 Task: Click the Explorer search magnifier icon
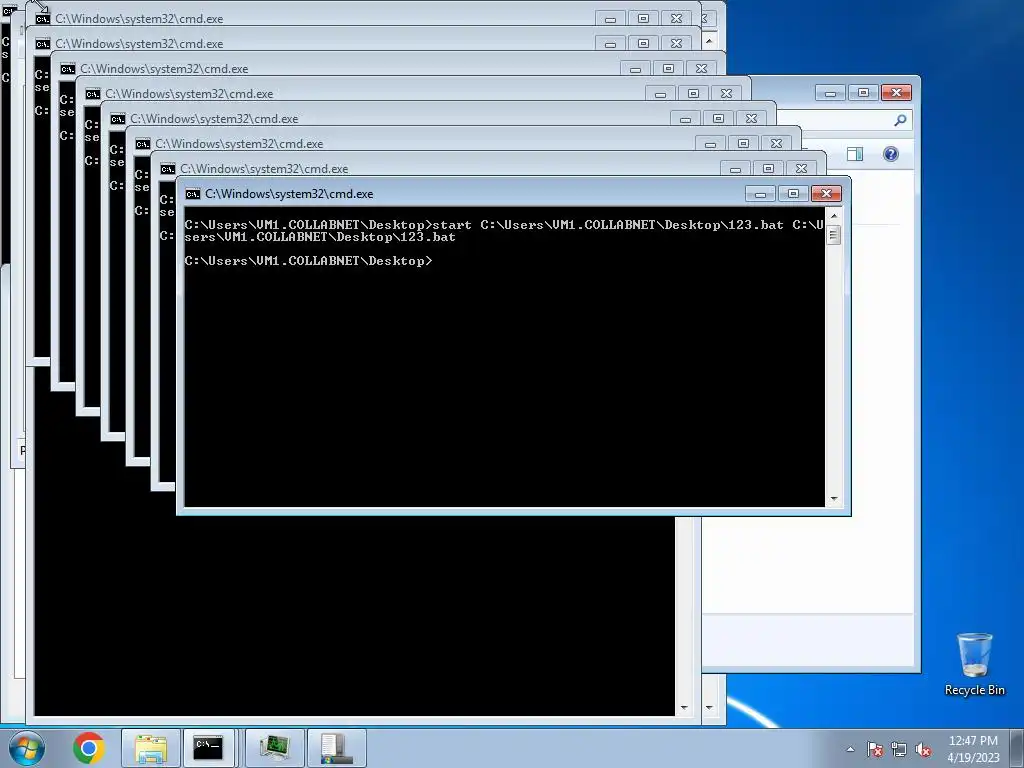click(x=900, y=120)
